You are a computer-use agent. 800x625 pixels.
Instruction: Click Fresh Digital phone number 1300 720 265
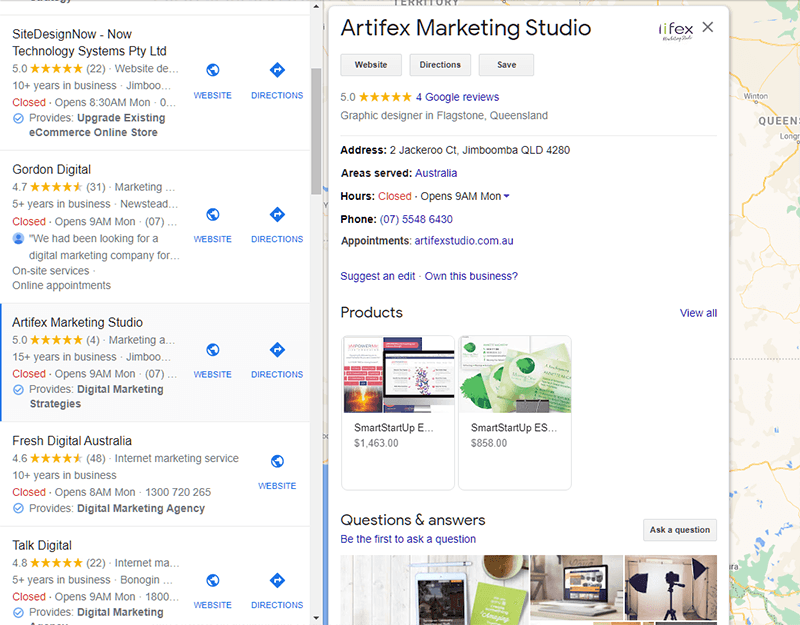coord(178,492)
